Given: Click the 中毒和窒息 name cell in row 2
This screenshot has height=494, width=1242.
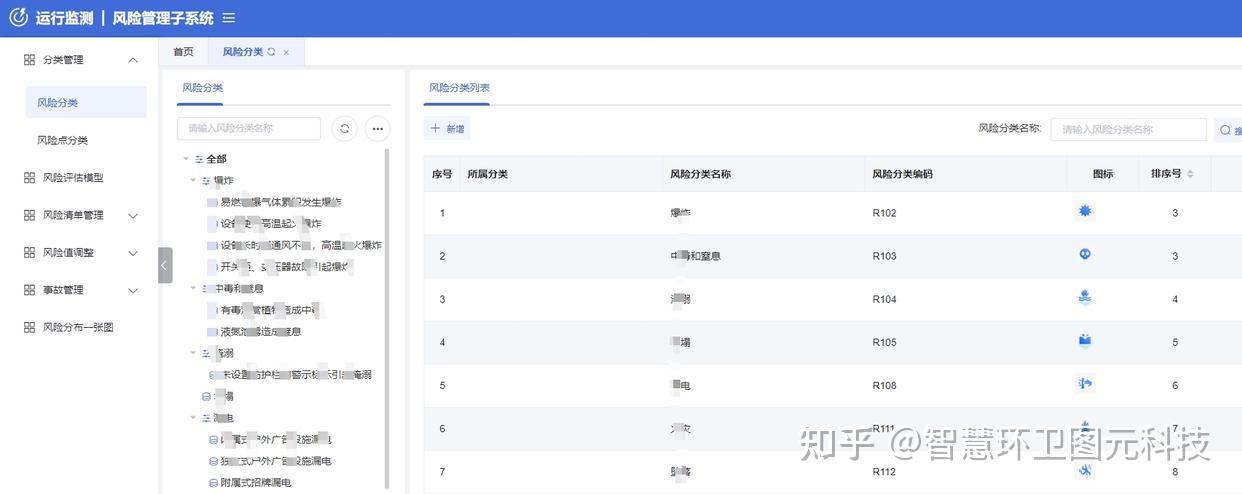Looking at the screenshot, I should [695, 256].
